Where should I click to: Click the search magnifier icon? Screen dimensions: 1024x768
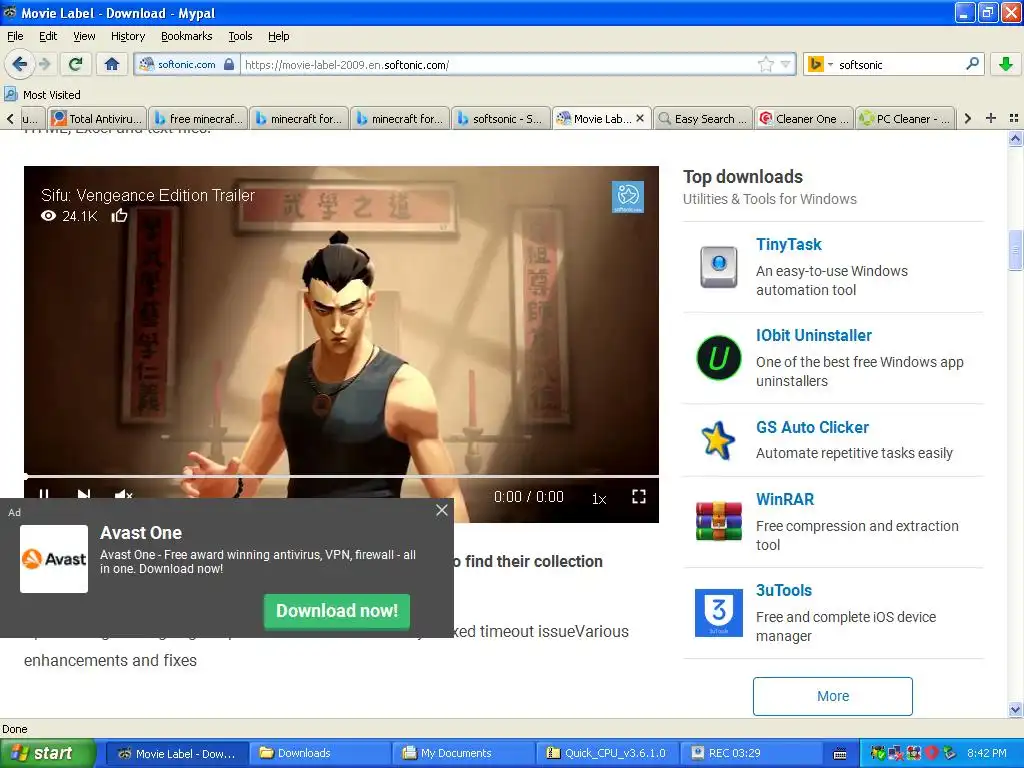coord(972,64)
